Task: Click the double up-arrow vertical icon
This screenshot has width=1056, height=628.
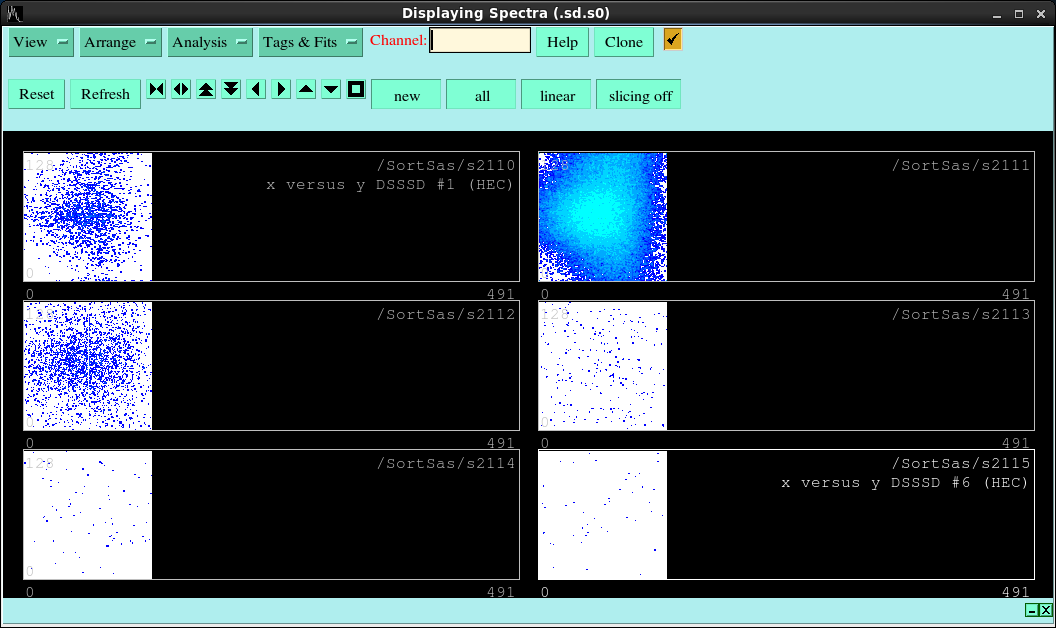Action: pyautogui.click(x=206, y=89)
